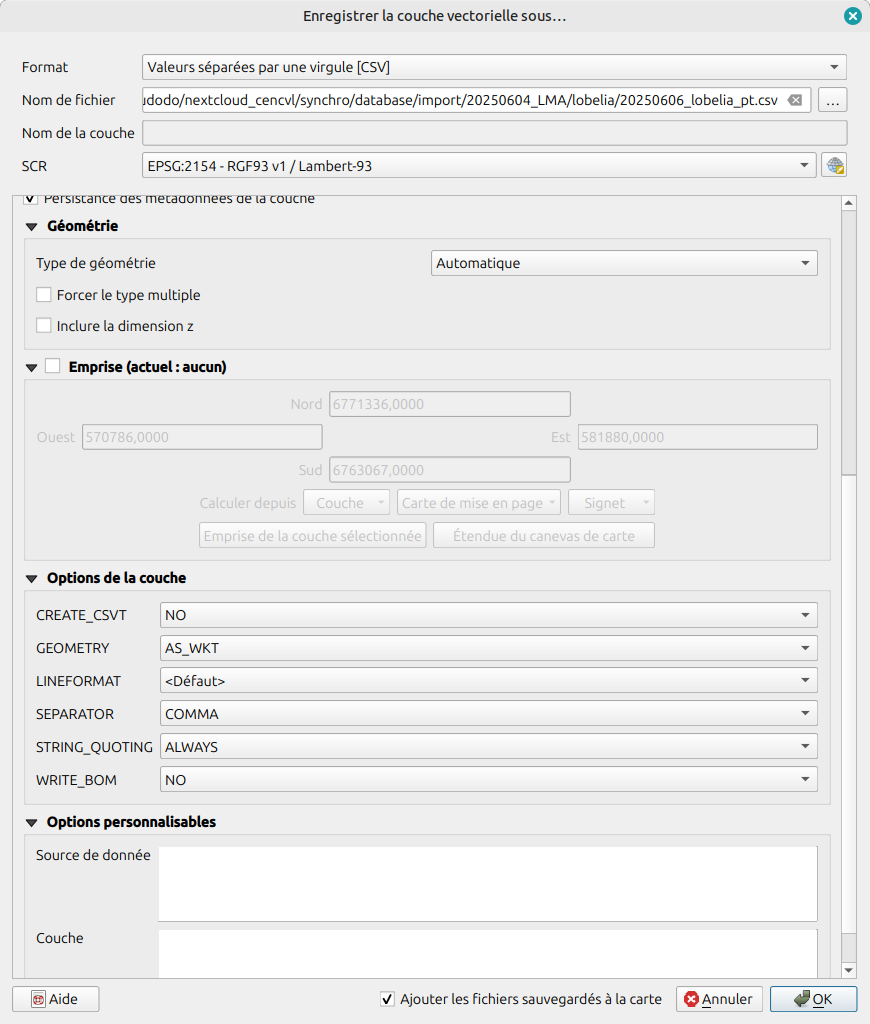870x1024 pixels.
Task: Click the CRS selector globe icon
Action: pos(834,166)
